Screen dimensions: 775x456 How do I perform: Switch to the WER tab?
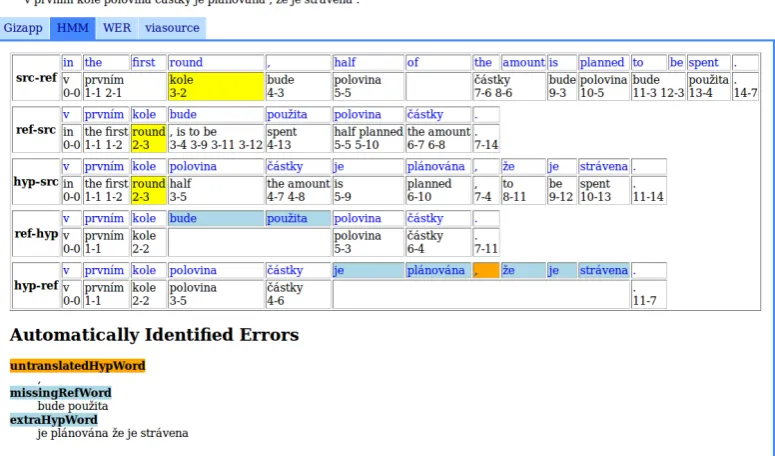117,28
